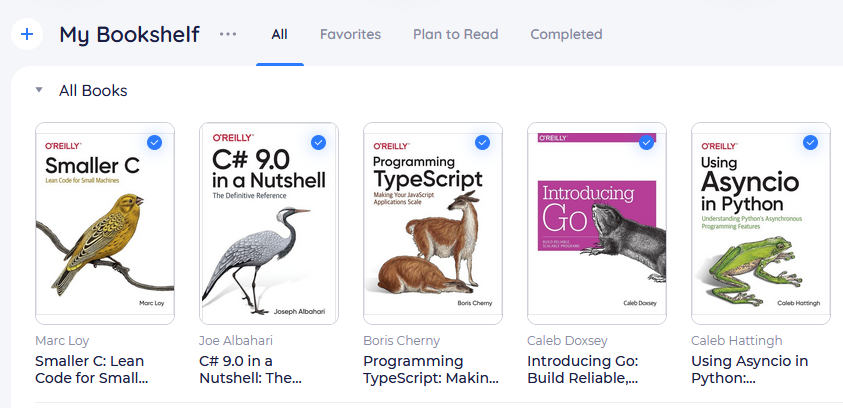Click author name Boris Cherny
843x408 pixels.
click(402, 341)
